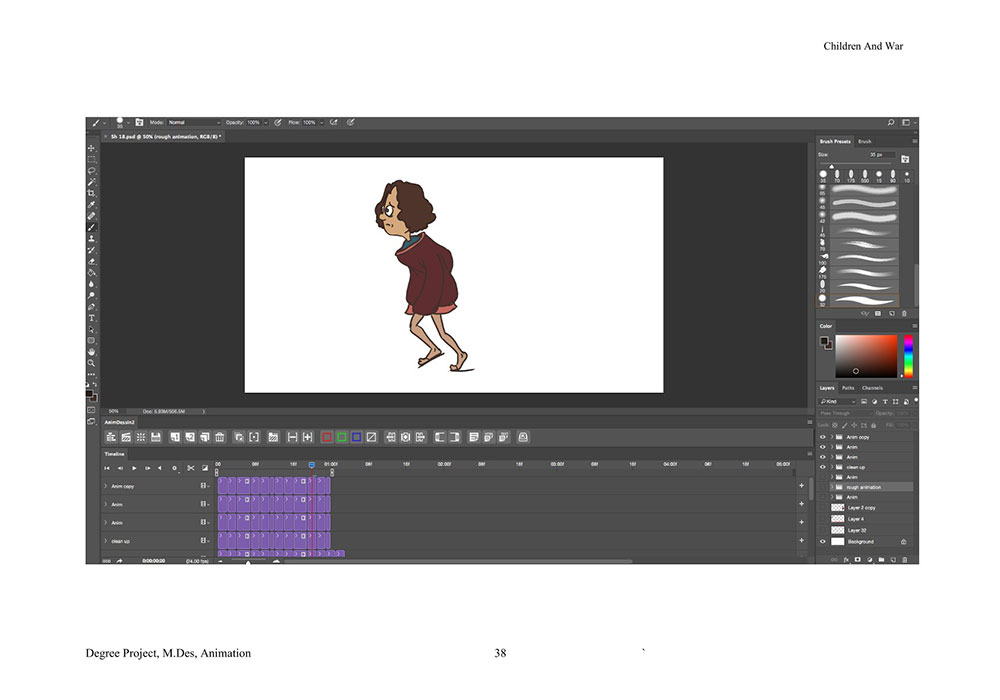Screen dimensions: 1000x700
Task: Switch to the Channels tab
Action: [x=872, y=388]
